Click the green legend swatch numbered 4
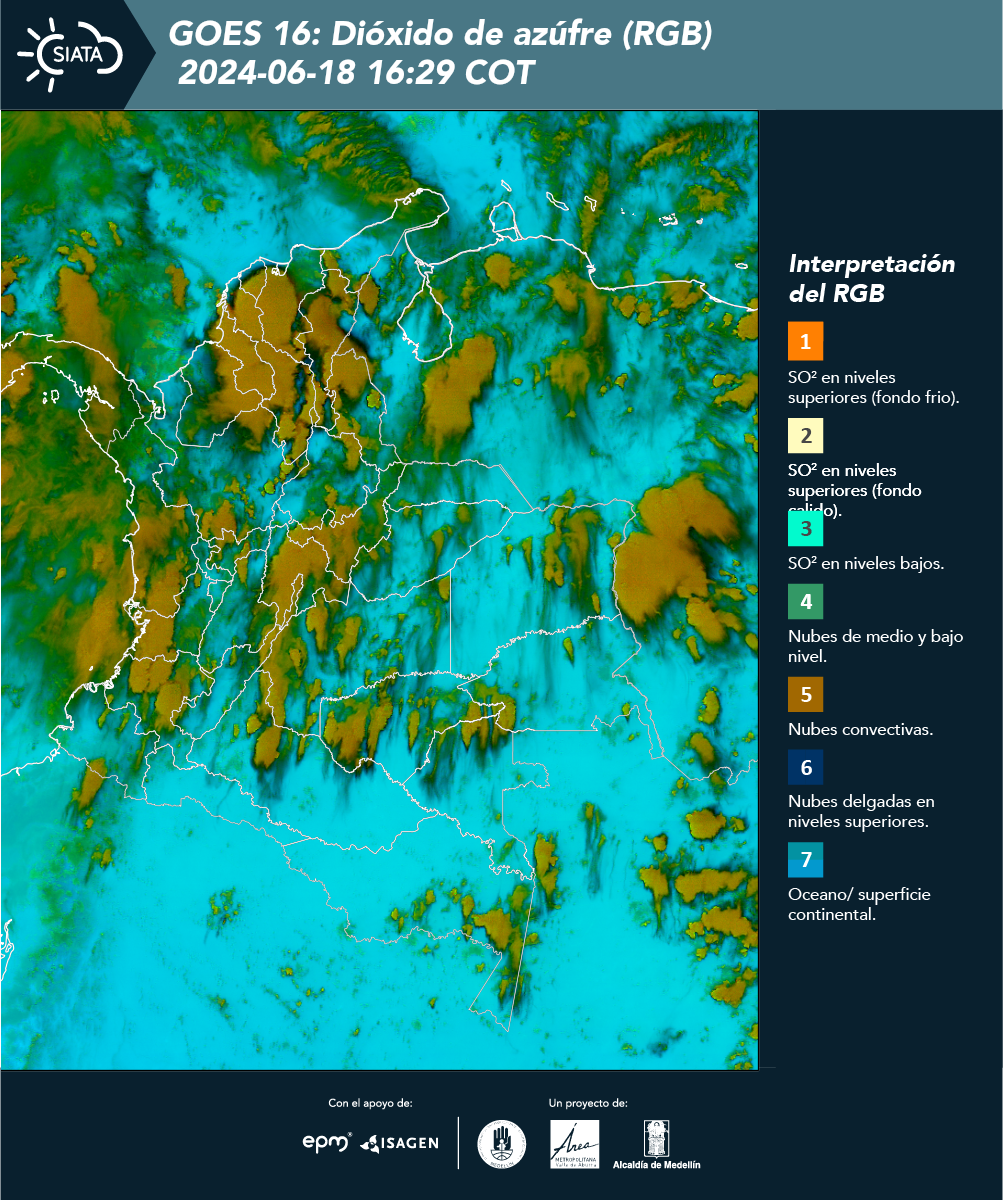Image resolution: width=1003 pixels, height=1200 pixels. pos(805,601)
